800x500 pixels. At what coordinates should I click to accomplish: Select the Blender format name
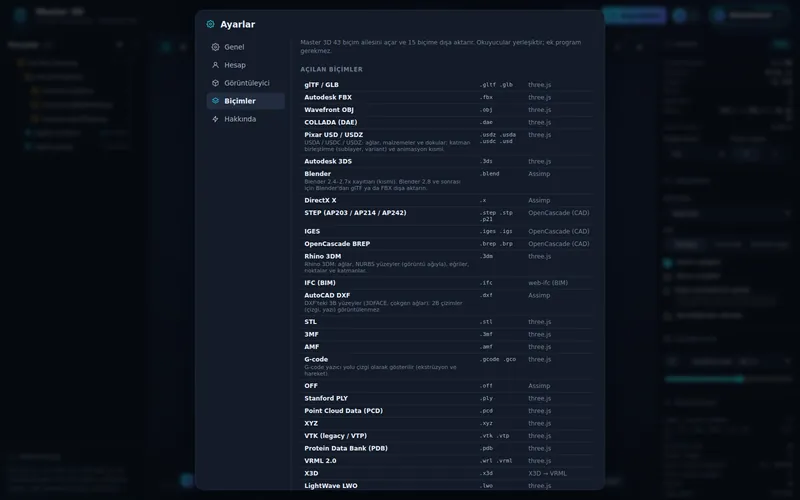[x=317, y=173]
